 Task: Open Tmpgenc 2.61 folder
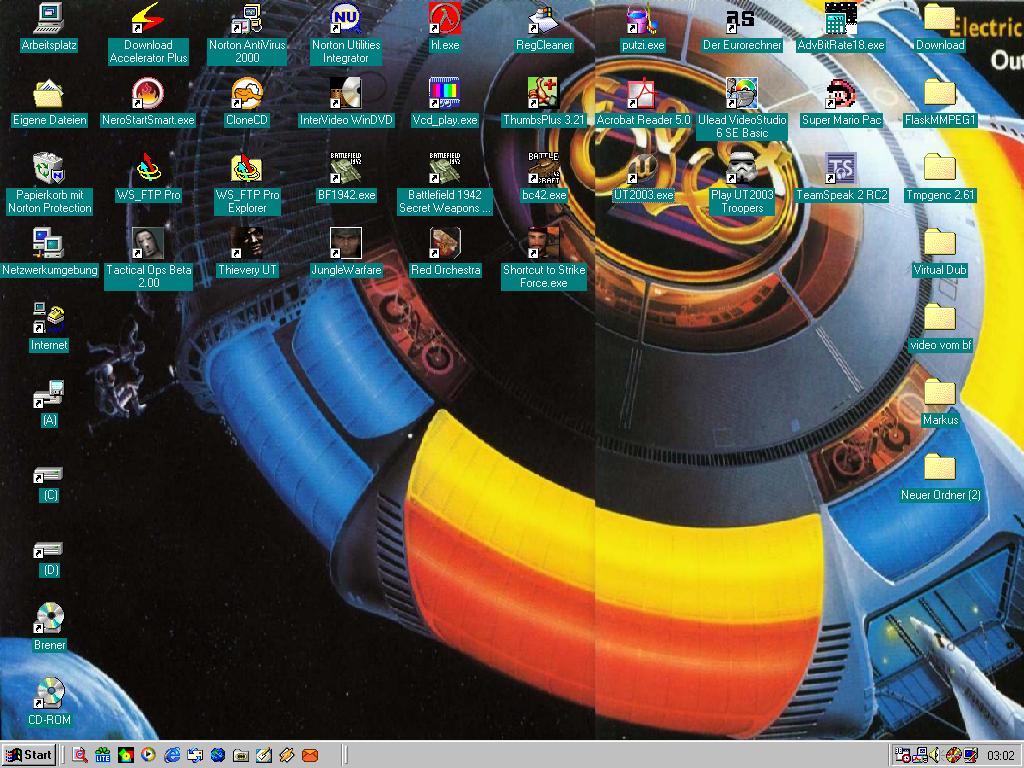tap(940, 178)
